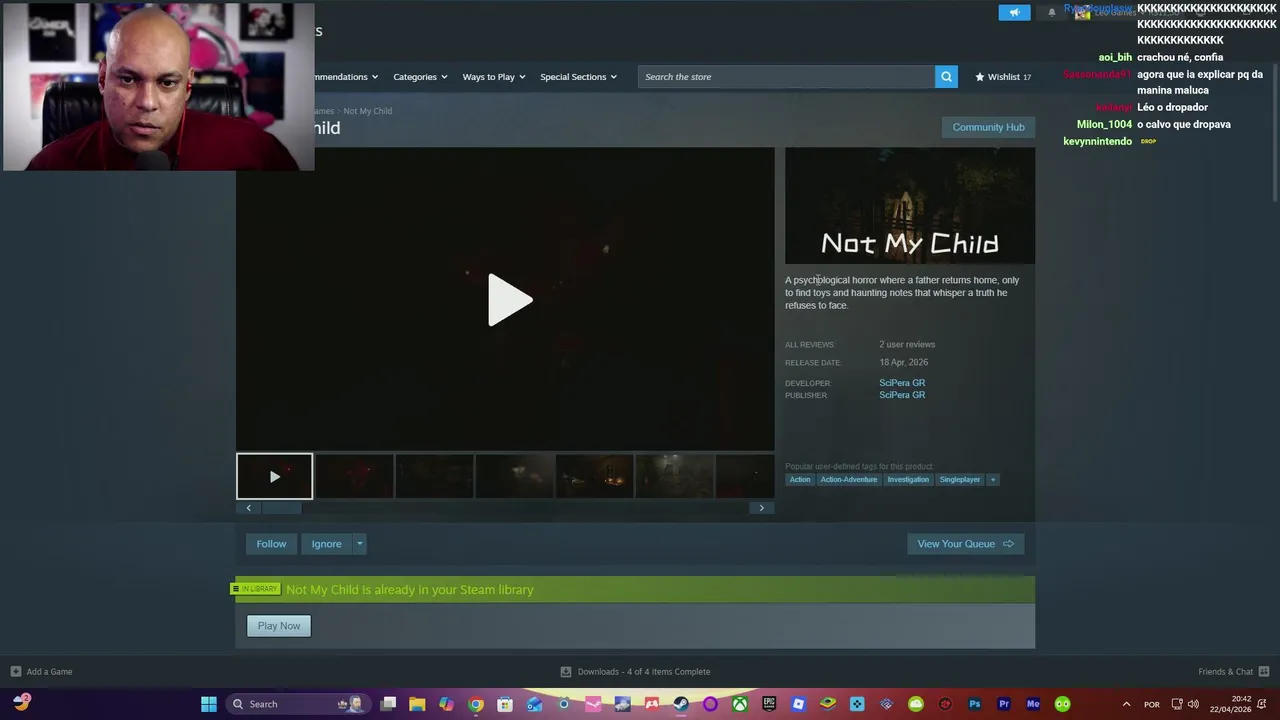Expand the Special Sections dropdown

click(578, 77)
